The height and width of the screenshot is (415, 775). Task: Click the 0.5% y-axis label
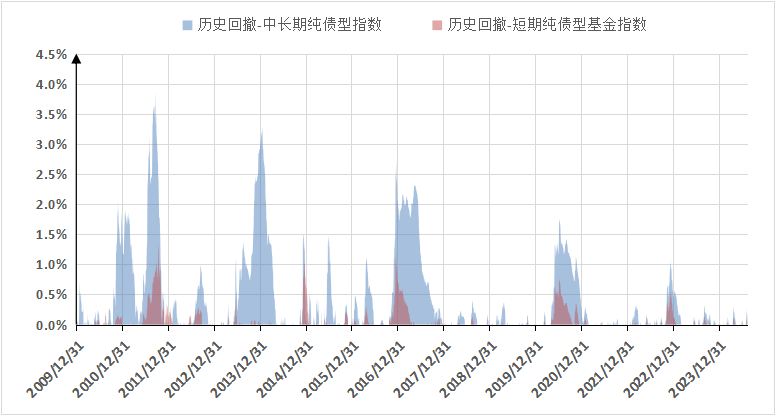tap(51, 295)
